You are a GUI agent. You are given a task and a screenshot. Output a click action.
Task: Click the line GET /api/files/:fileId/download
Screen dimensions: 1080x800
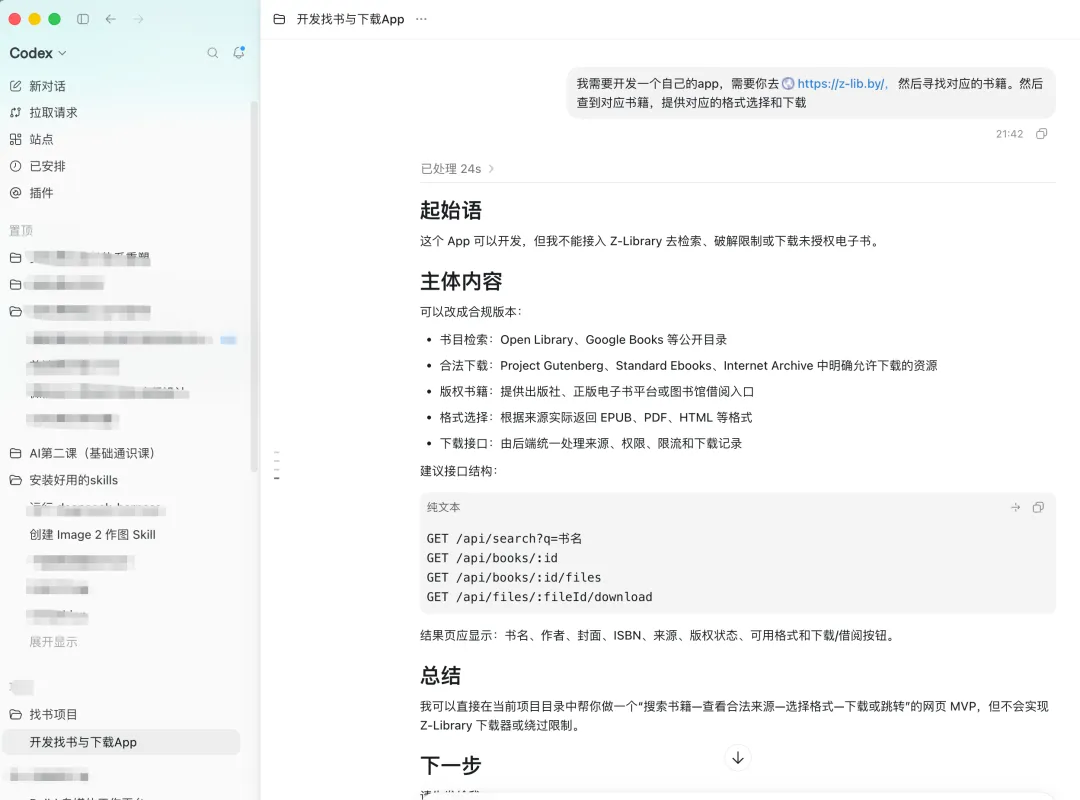539,597
